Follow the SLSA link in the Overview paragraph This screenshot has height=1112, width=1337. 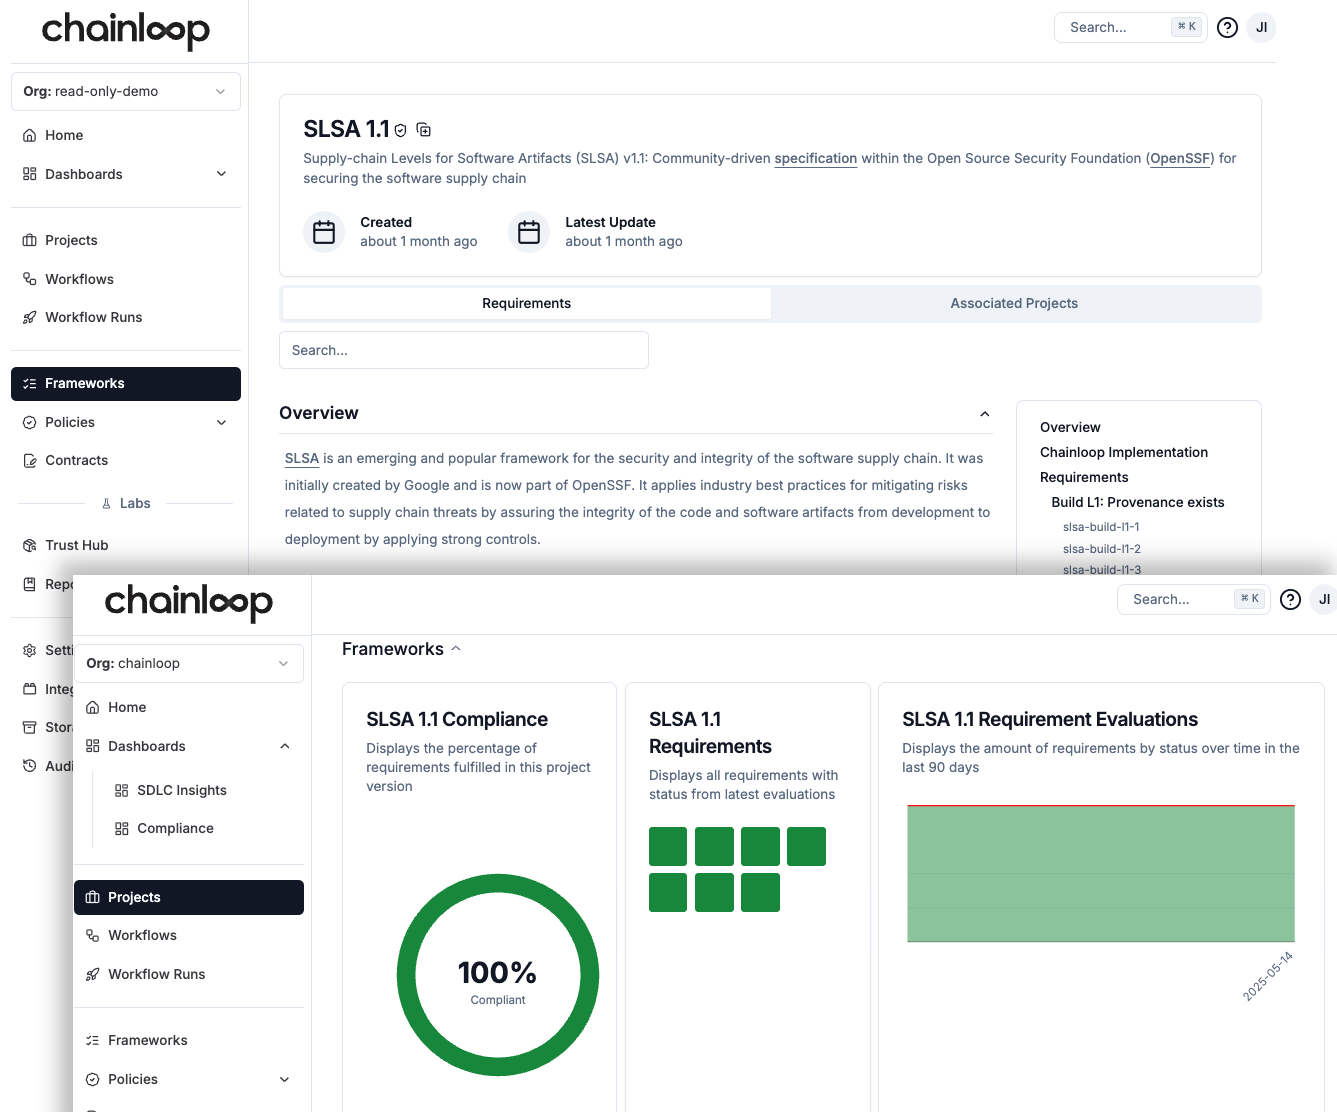coord(302,458)
